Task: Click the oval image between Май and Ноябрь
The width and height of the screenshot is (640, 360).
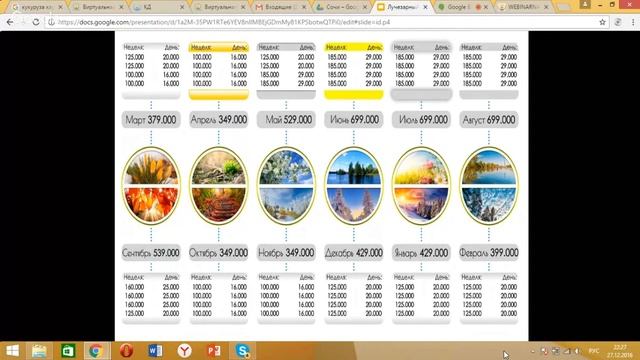Action: (286, 186)
